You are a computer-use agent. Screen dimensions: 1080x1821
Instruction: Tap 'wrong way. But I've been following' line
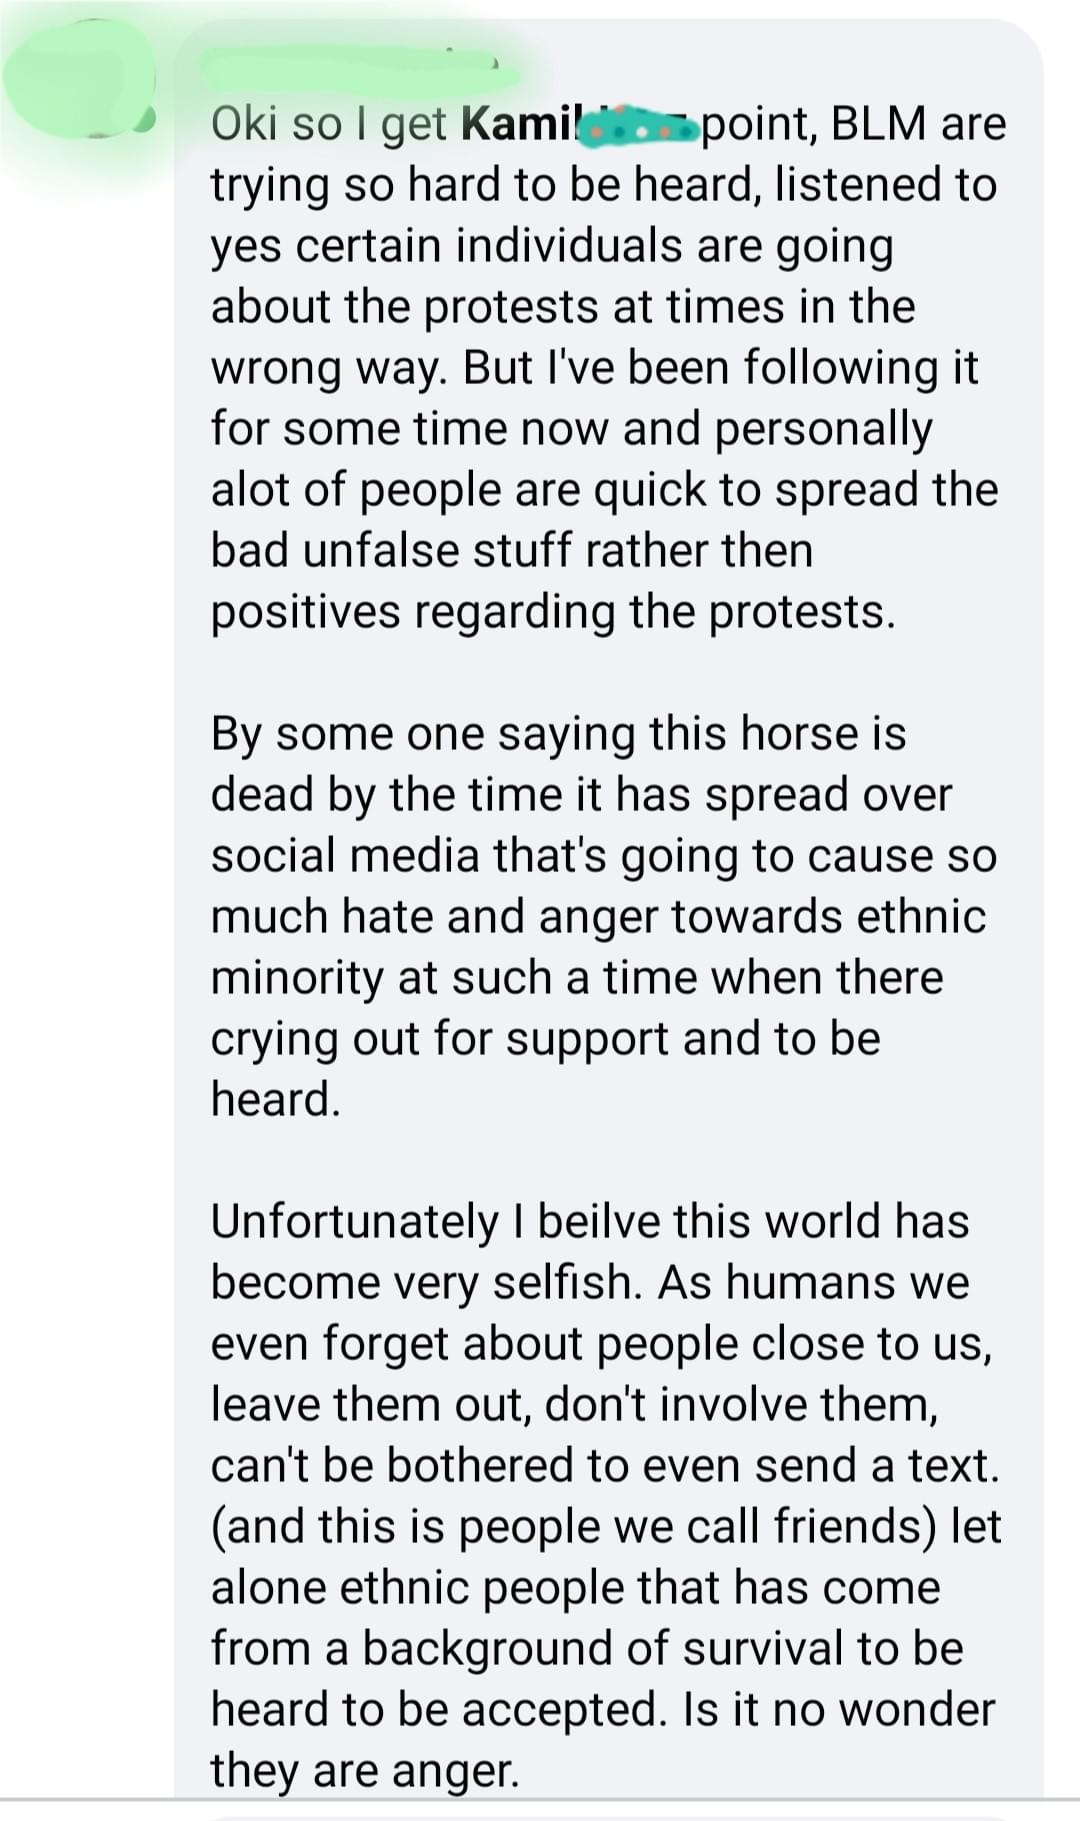594,367
